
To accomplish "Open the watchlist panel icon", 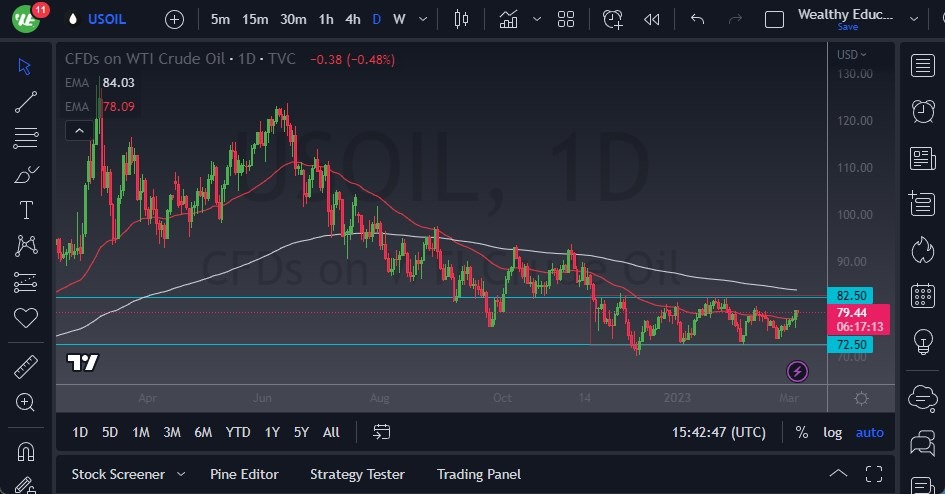I will 923,66.
